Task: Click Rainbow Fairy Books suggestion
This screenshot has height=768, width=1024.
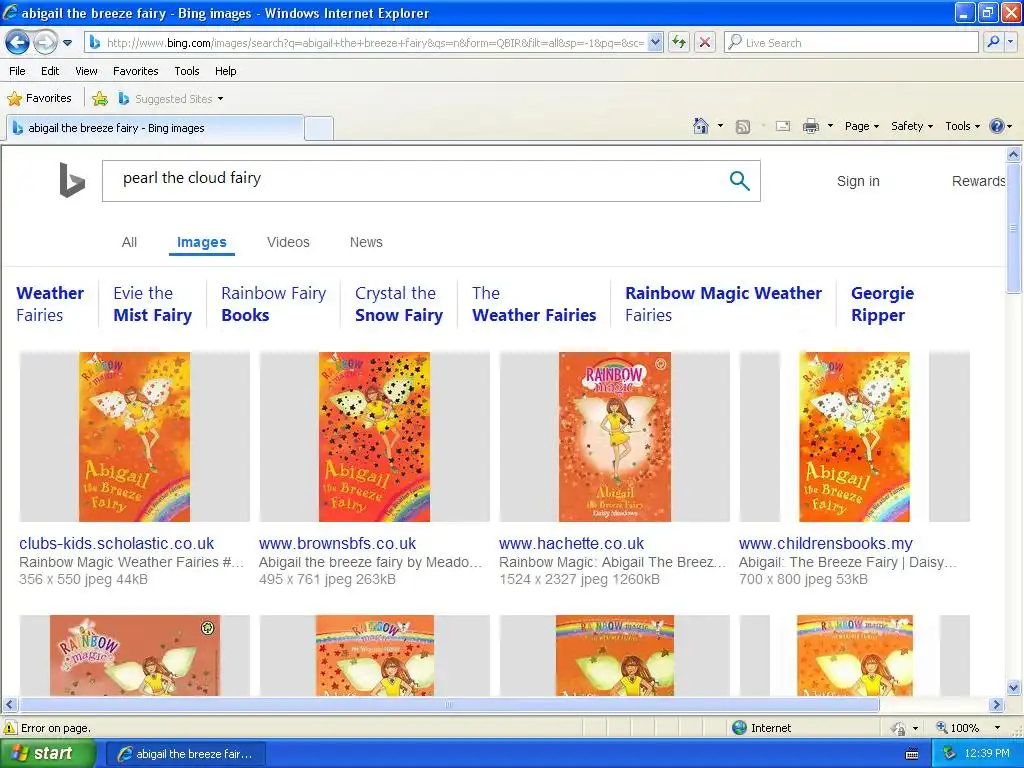Action: 274,304
